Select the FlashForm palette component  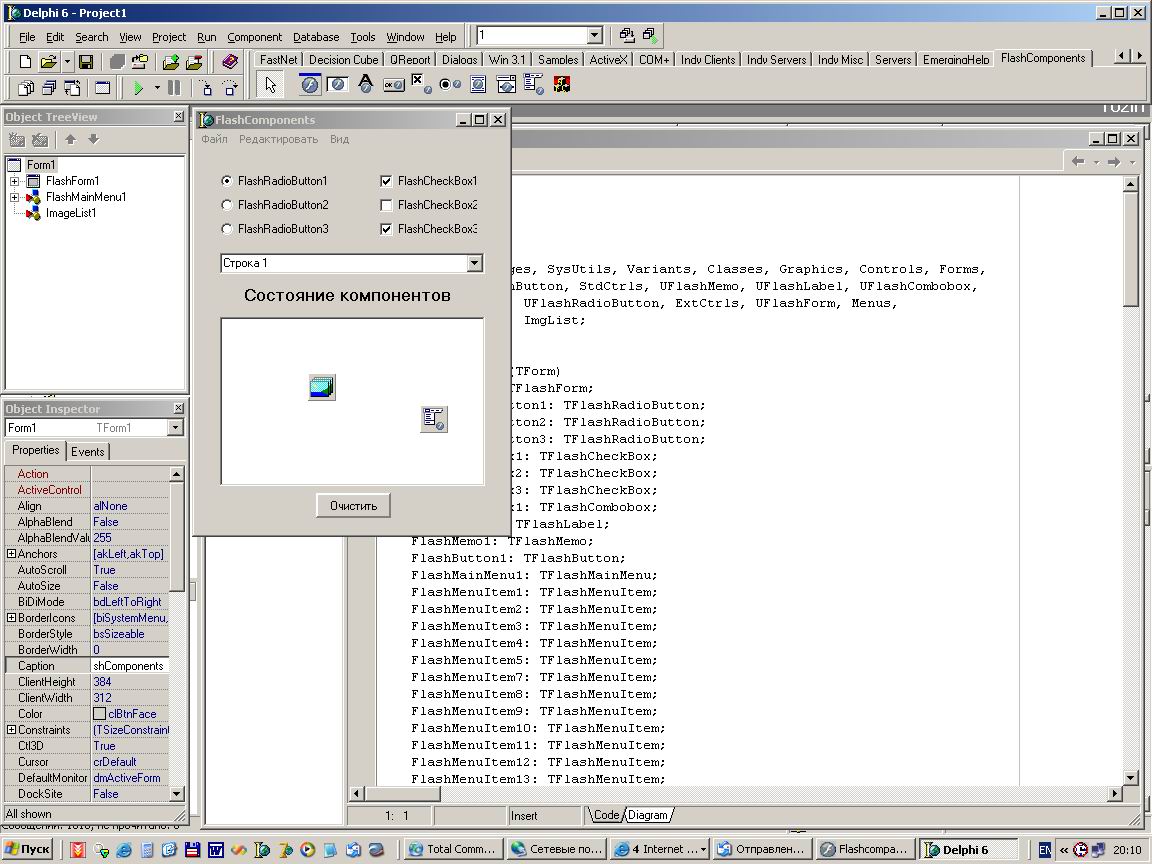point(310,85)
